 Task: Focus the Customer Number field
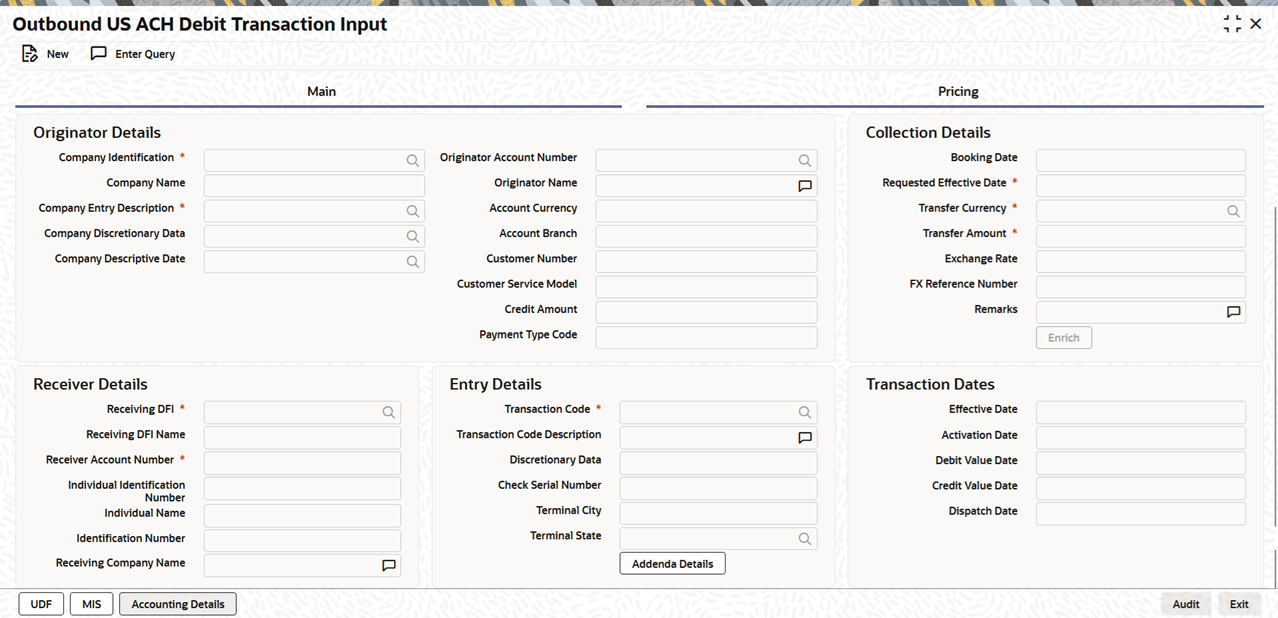coord(706,261)
